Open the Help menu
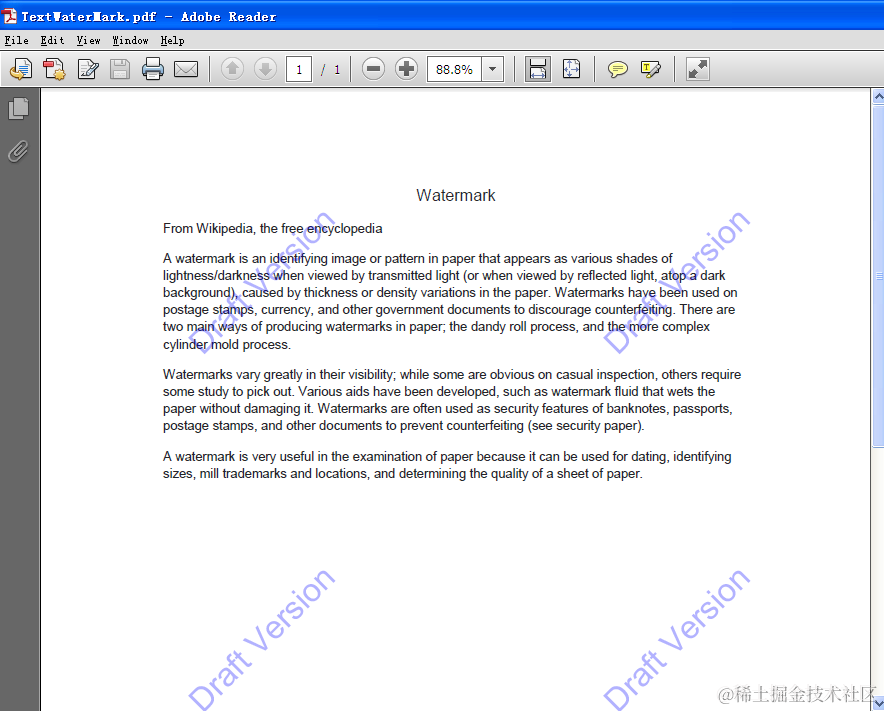 pyautogui.click(x=172, y=41)
